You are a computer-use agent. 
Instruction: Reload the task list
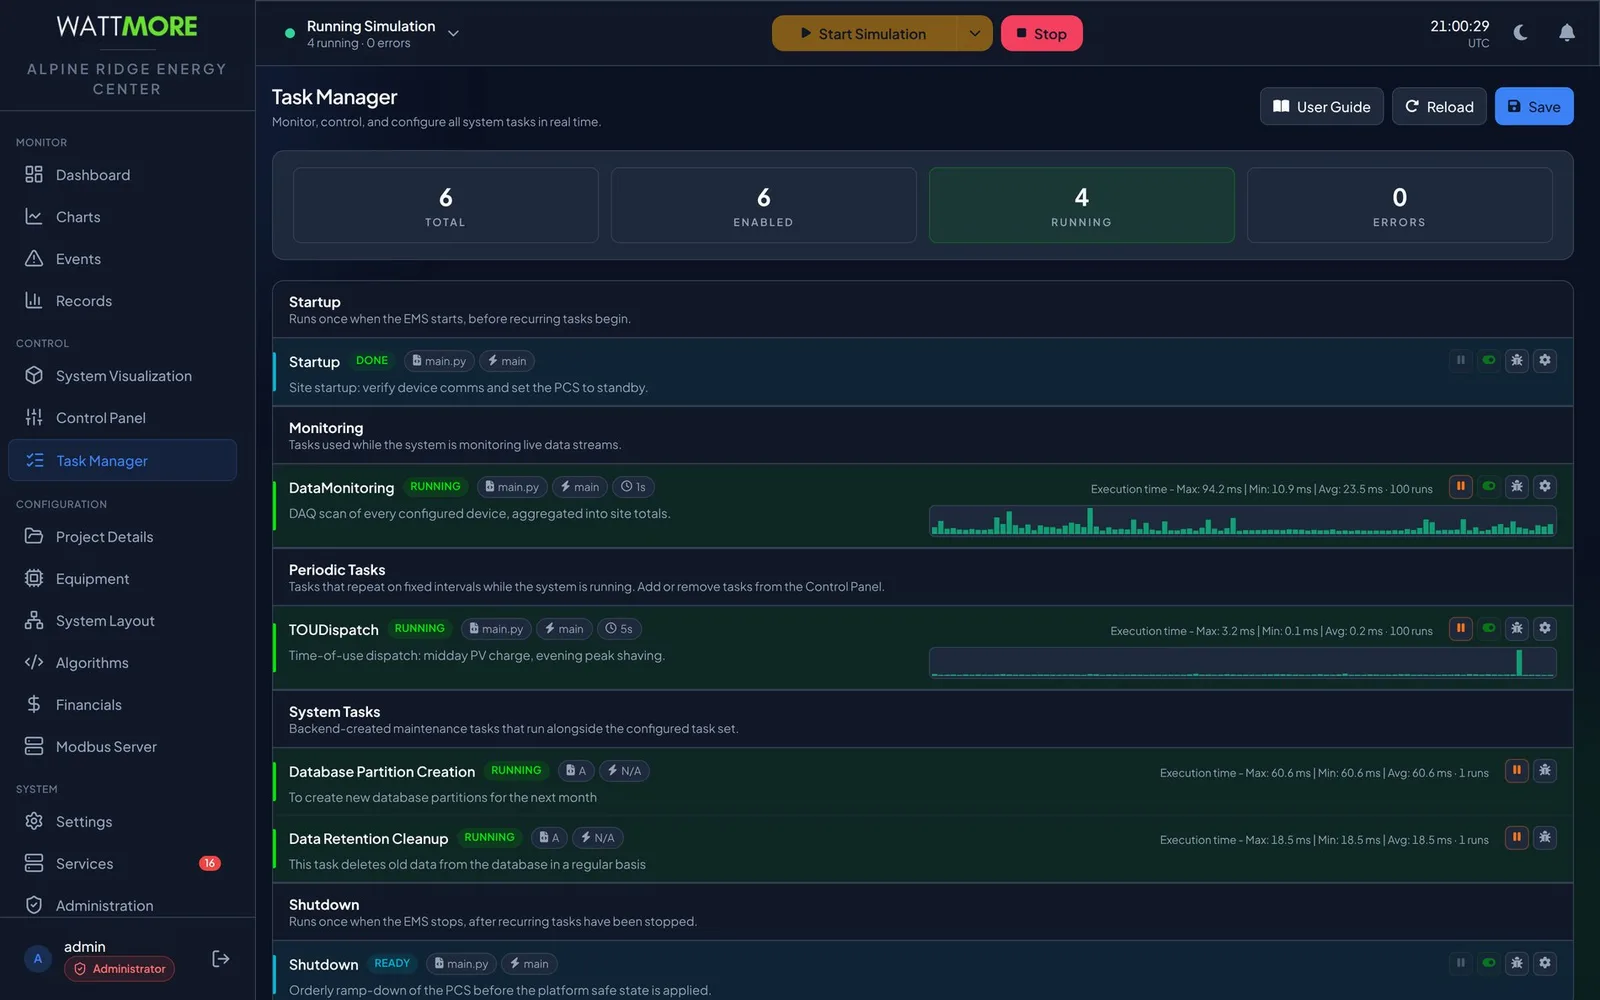(1439, 107)
